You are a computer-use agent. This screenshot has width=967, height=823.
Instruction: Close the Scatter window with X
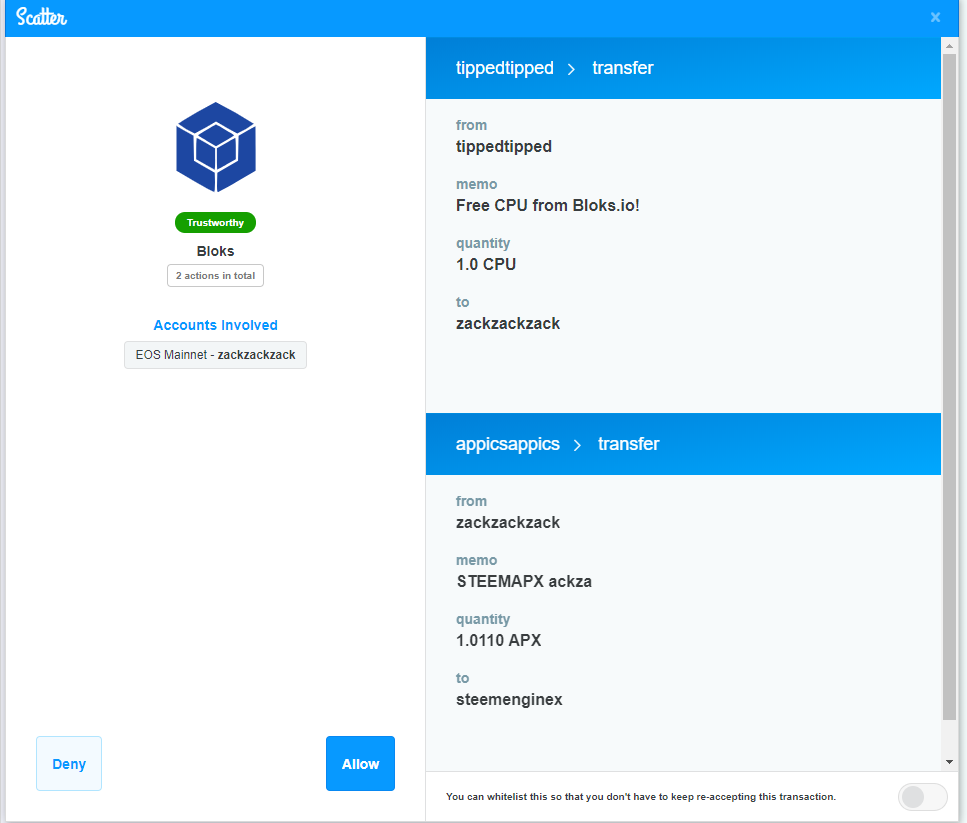(936, 17)
